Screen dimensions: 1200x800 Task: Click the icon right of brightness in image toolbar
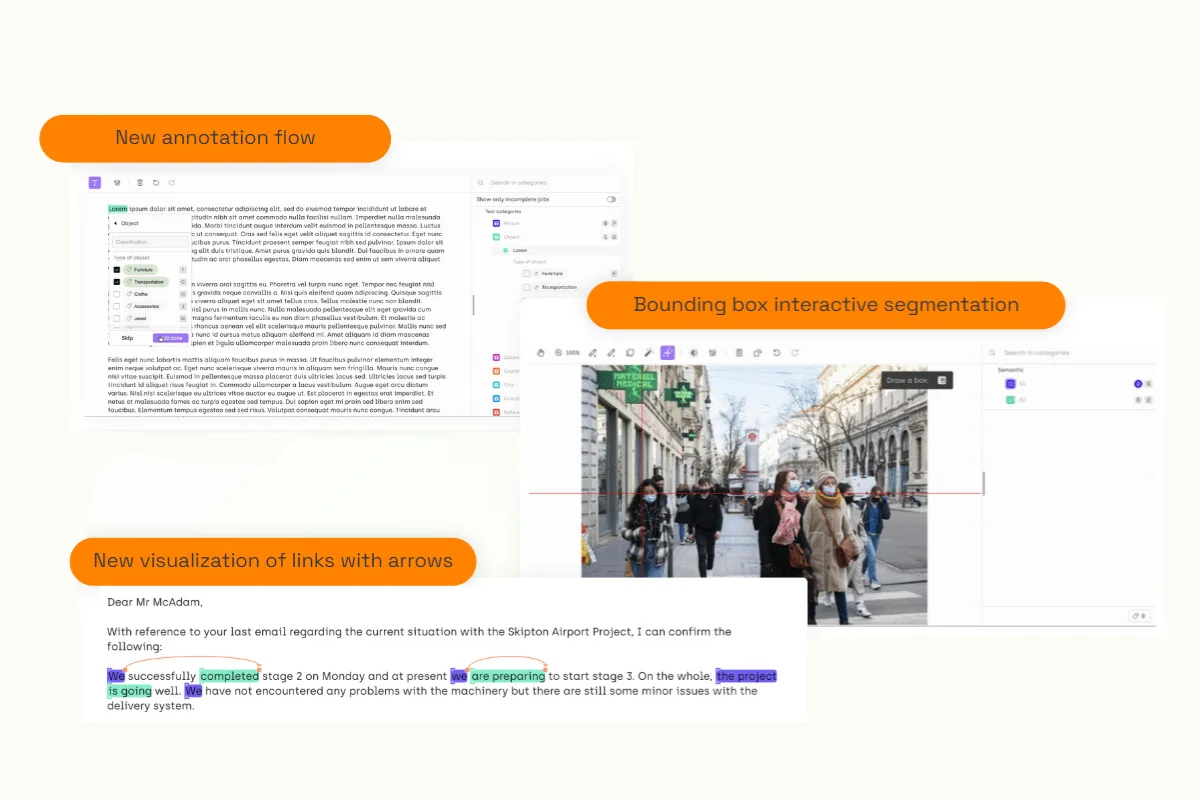click(712, 353)
